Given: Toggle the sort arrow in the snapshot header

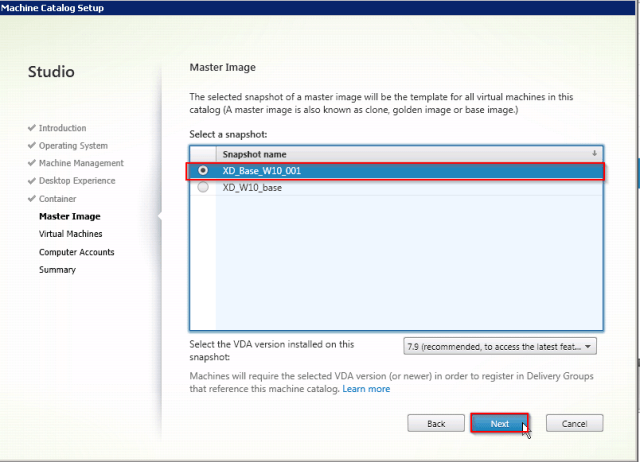Looking at the screenshot, I should (x=595, y=154).
